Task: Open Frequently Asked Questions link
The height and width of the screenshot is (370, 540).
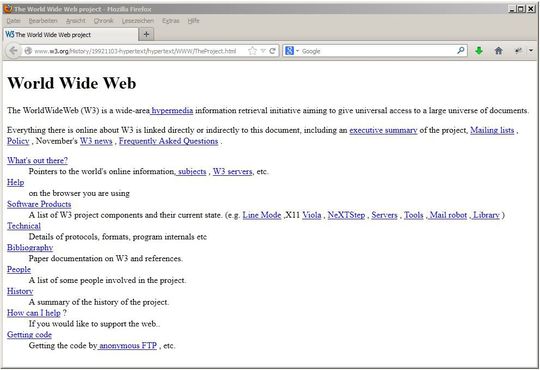Action: (168, 141)
